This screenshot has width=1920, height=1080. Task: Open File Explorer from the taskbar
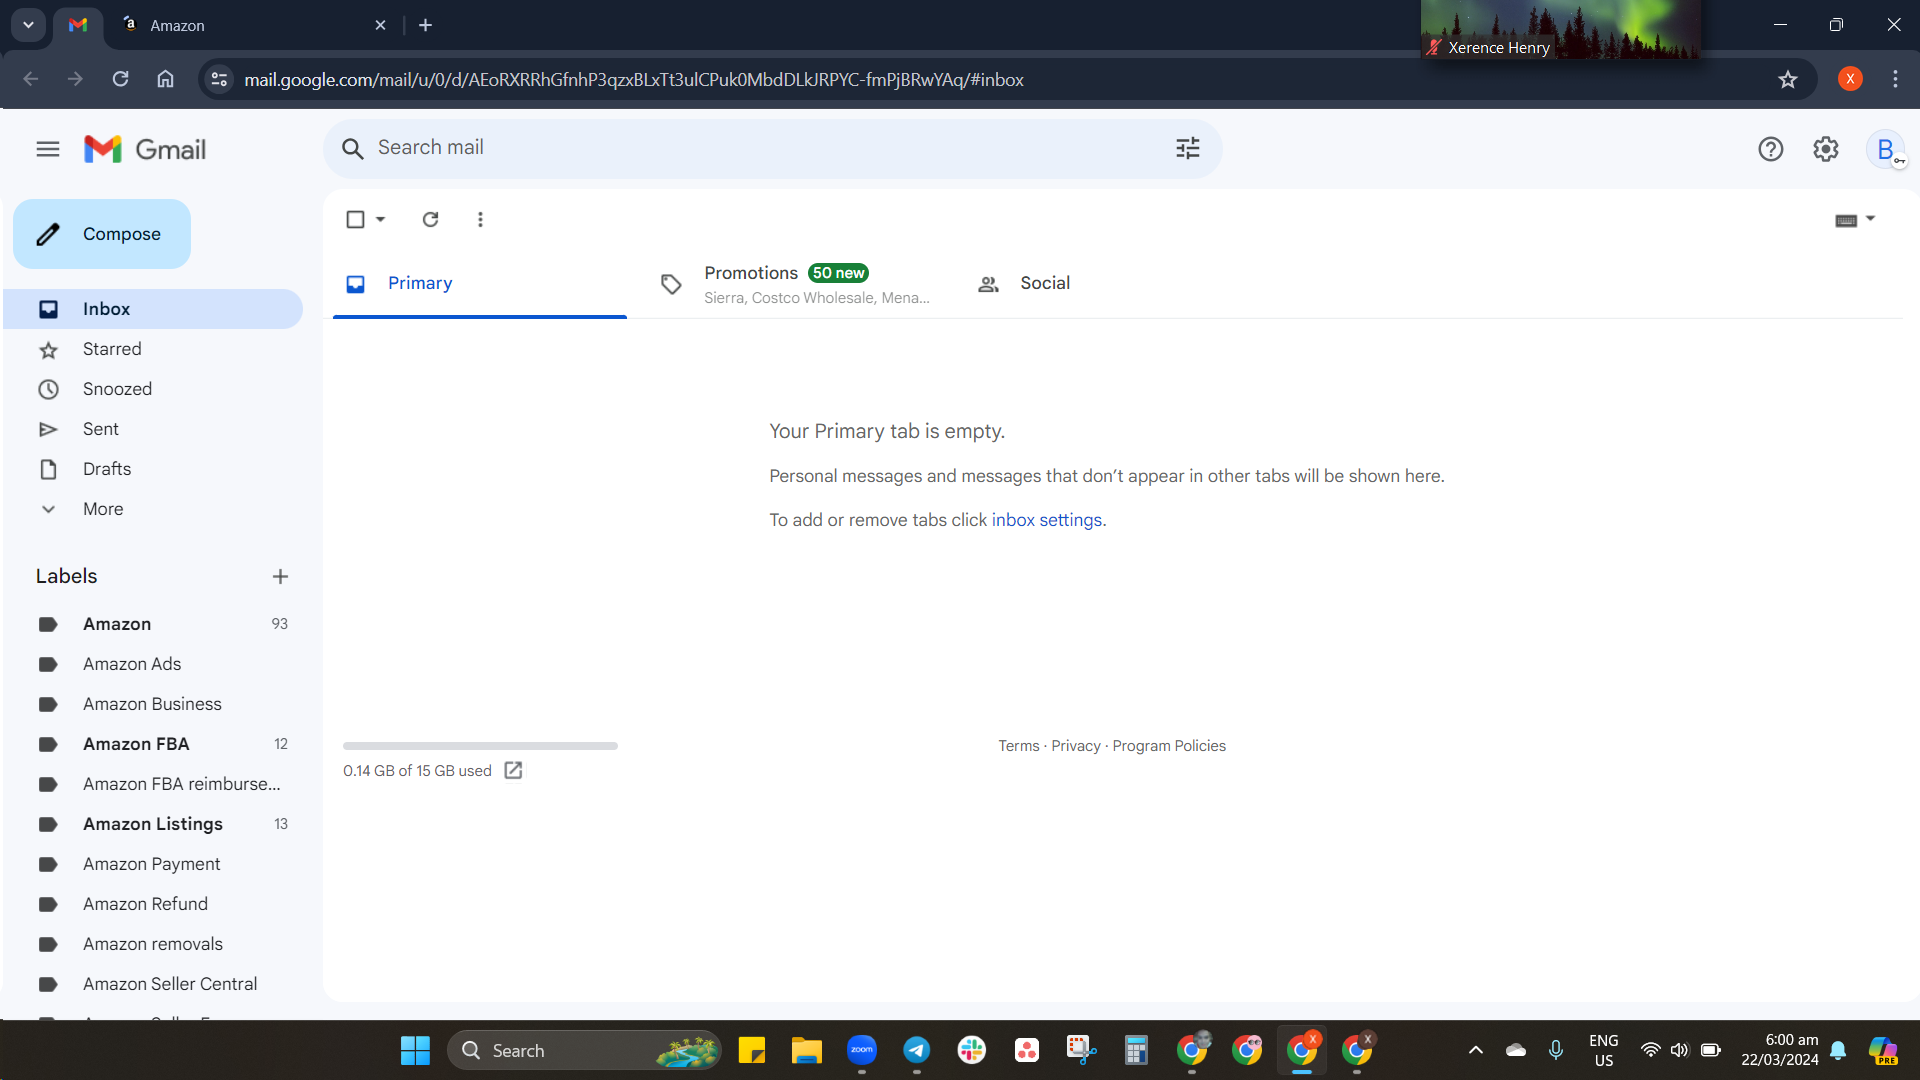point(807,1050)
